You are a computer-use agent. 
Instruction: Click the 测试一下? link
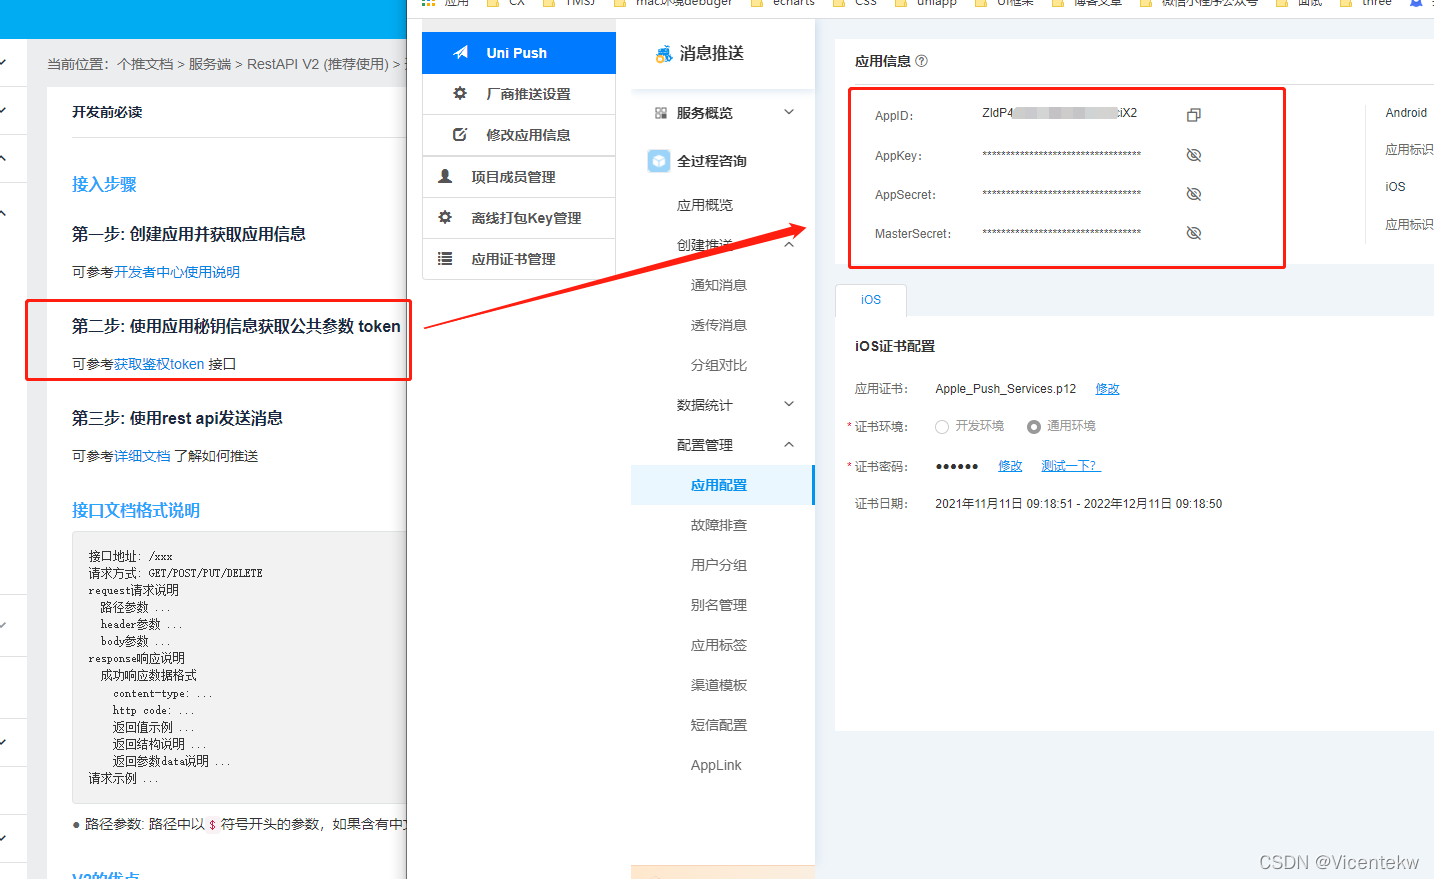[x=1070, y=466]
